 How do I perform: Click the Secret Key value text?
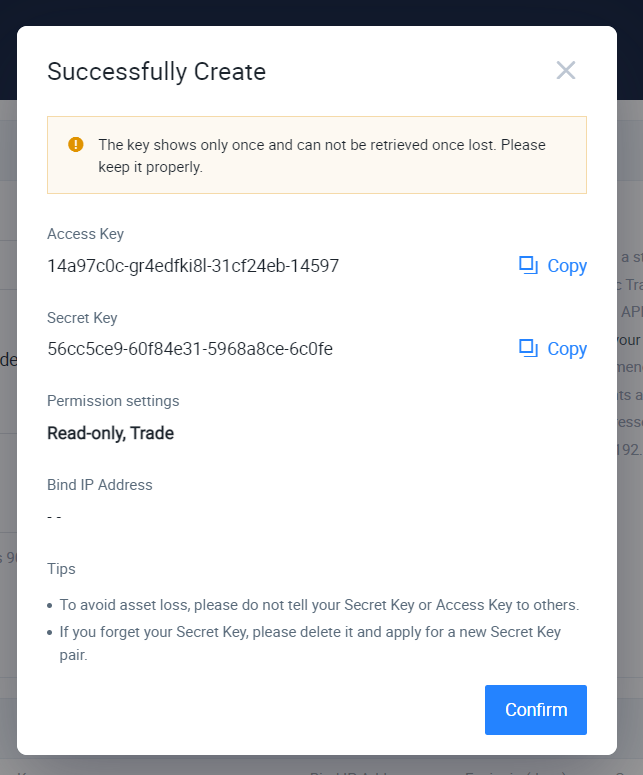click(x=190, y=349)
